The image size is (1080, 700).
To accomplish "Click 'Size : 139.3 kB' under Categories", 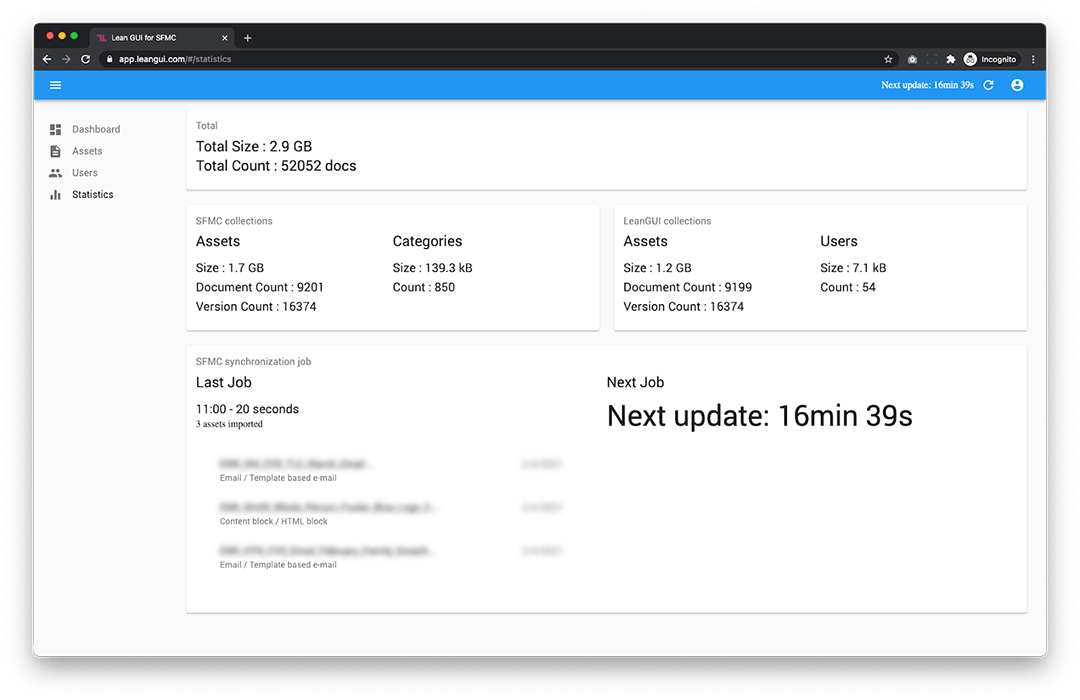I will click(x=433, y=268).
